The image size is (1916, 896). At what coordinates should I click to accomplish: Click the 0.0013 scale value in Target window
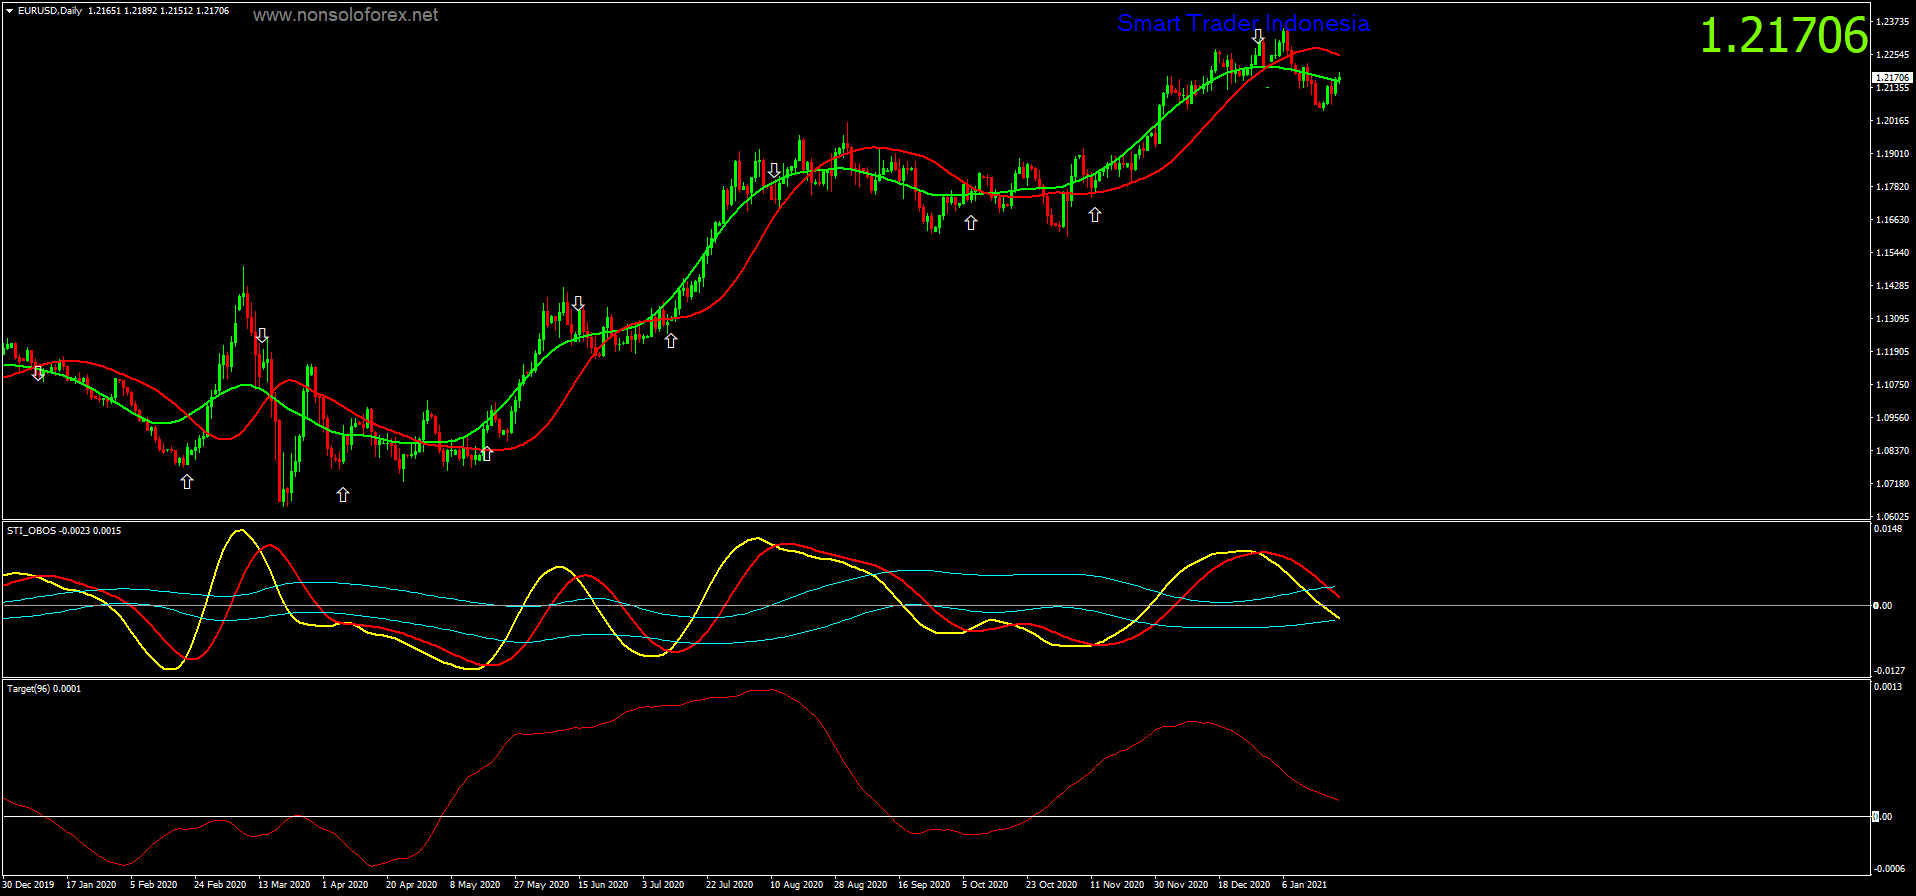click(1888, 687)
